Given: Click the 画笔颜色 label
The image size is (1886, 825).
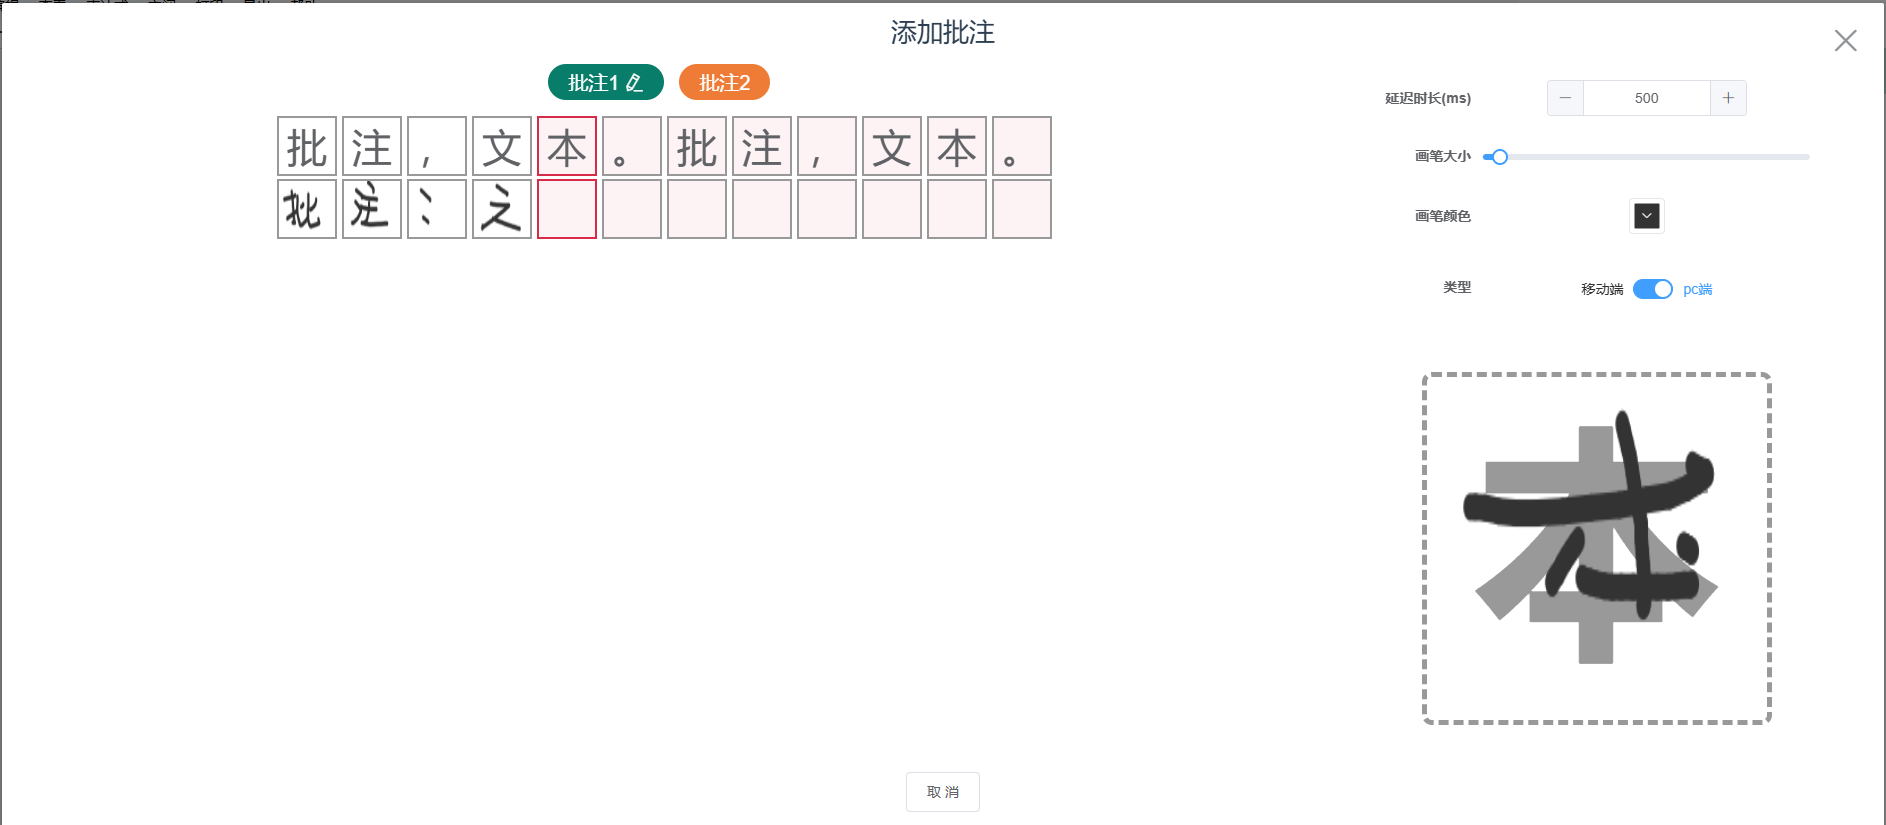Looking at the screenshot, I should click(x=1443, y=216).
